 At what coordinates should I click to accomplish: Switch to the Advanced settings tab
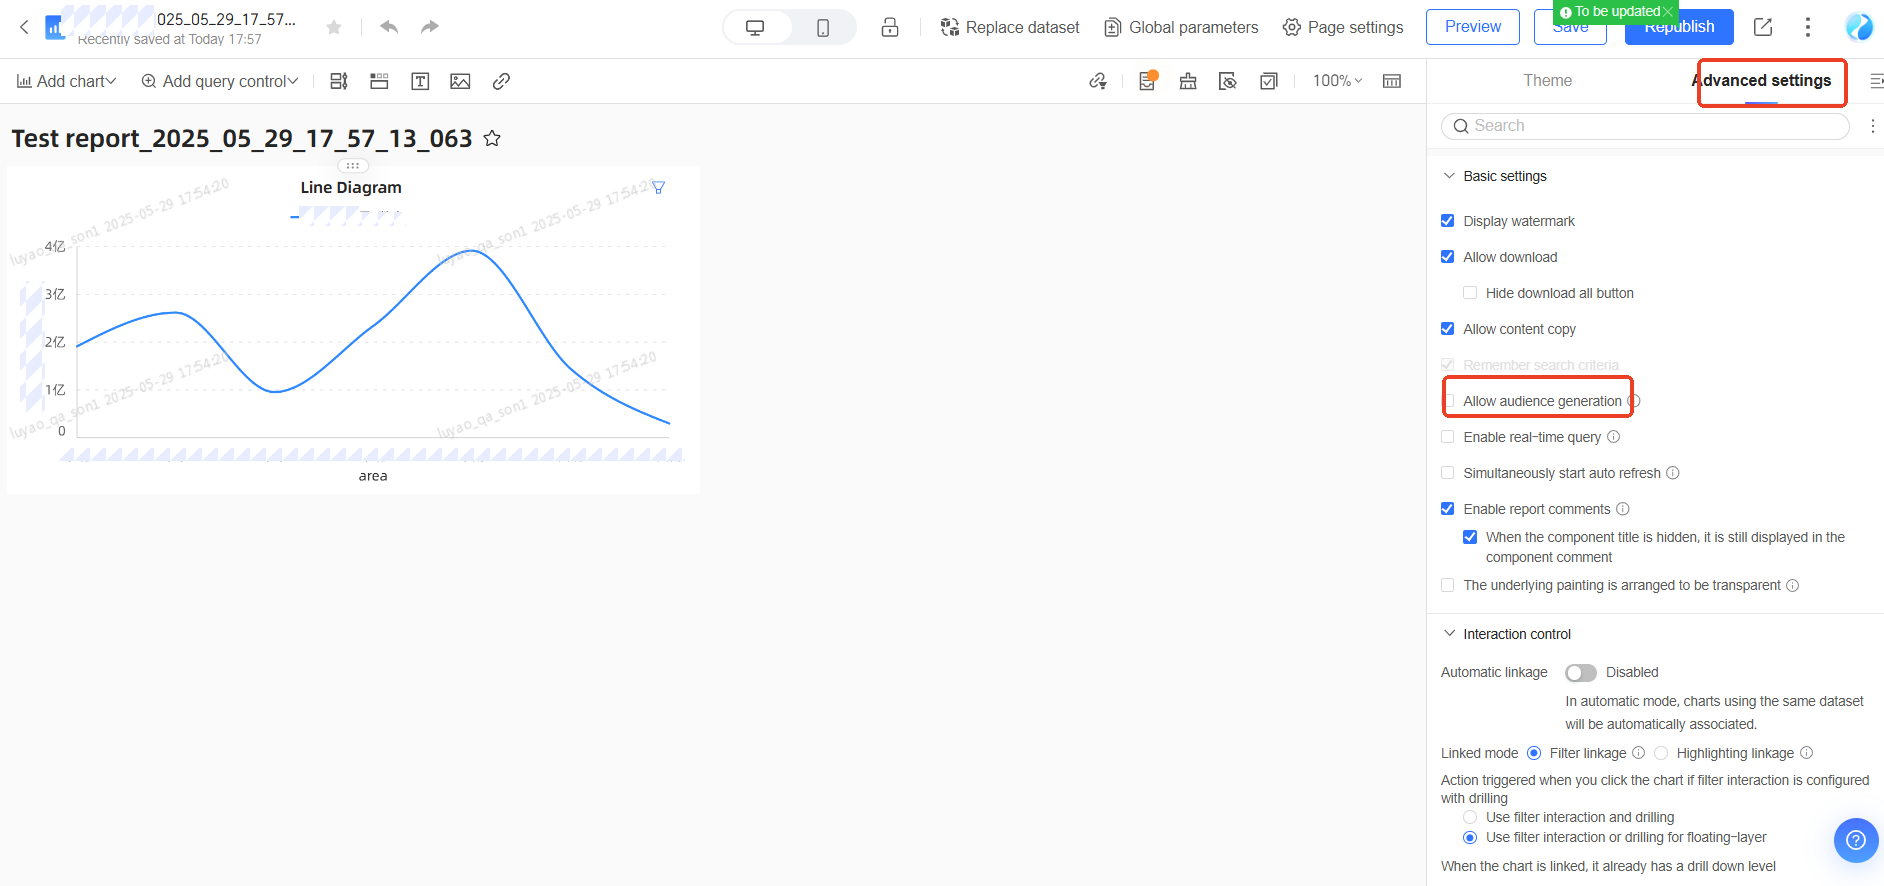pos(1762,81)
